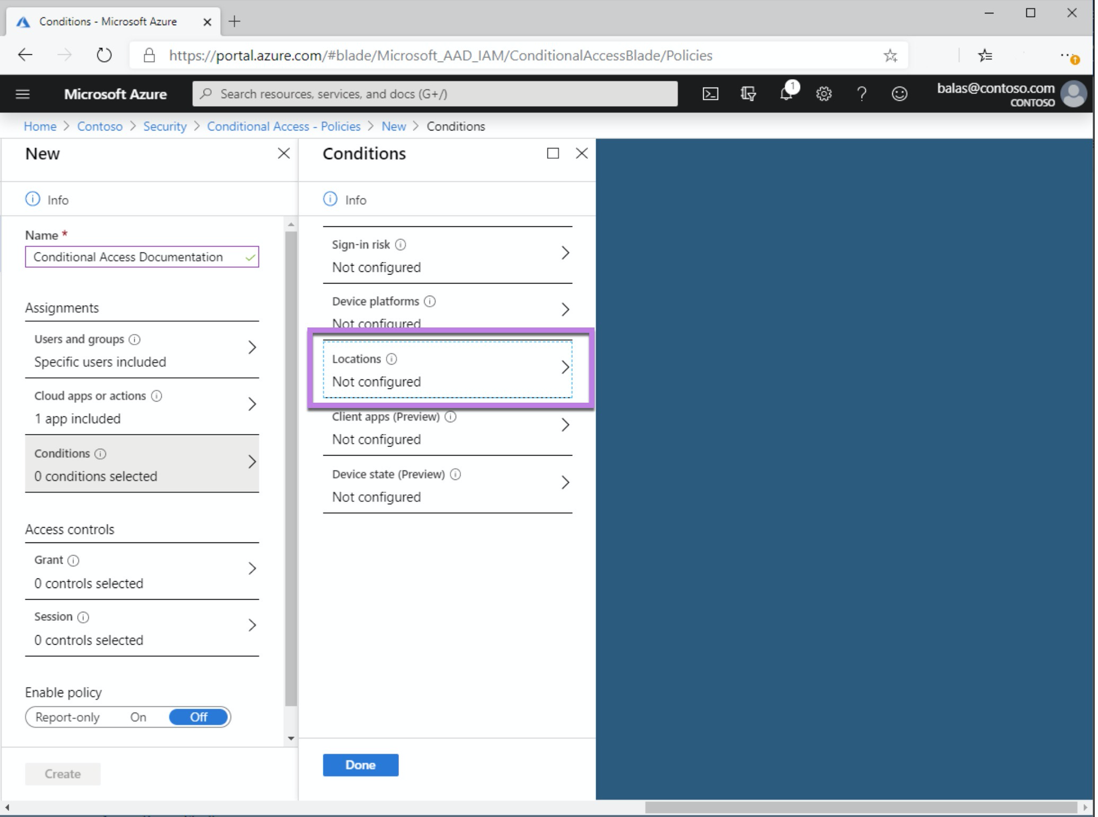
Task: Open a new browser tab
Action: (235, 22)
